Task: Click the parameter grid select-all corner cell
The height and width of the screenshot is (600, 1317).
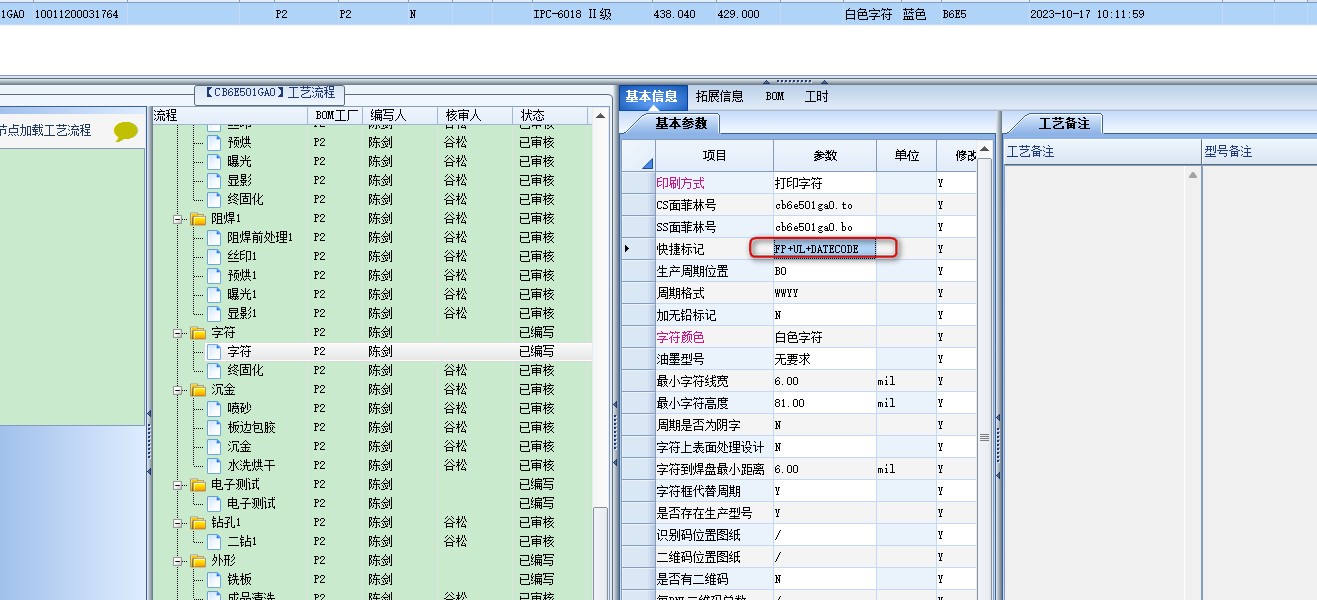Action: [638, 156]
